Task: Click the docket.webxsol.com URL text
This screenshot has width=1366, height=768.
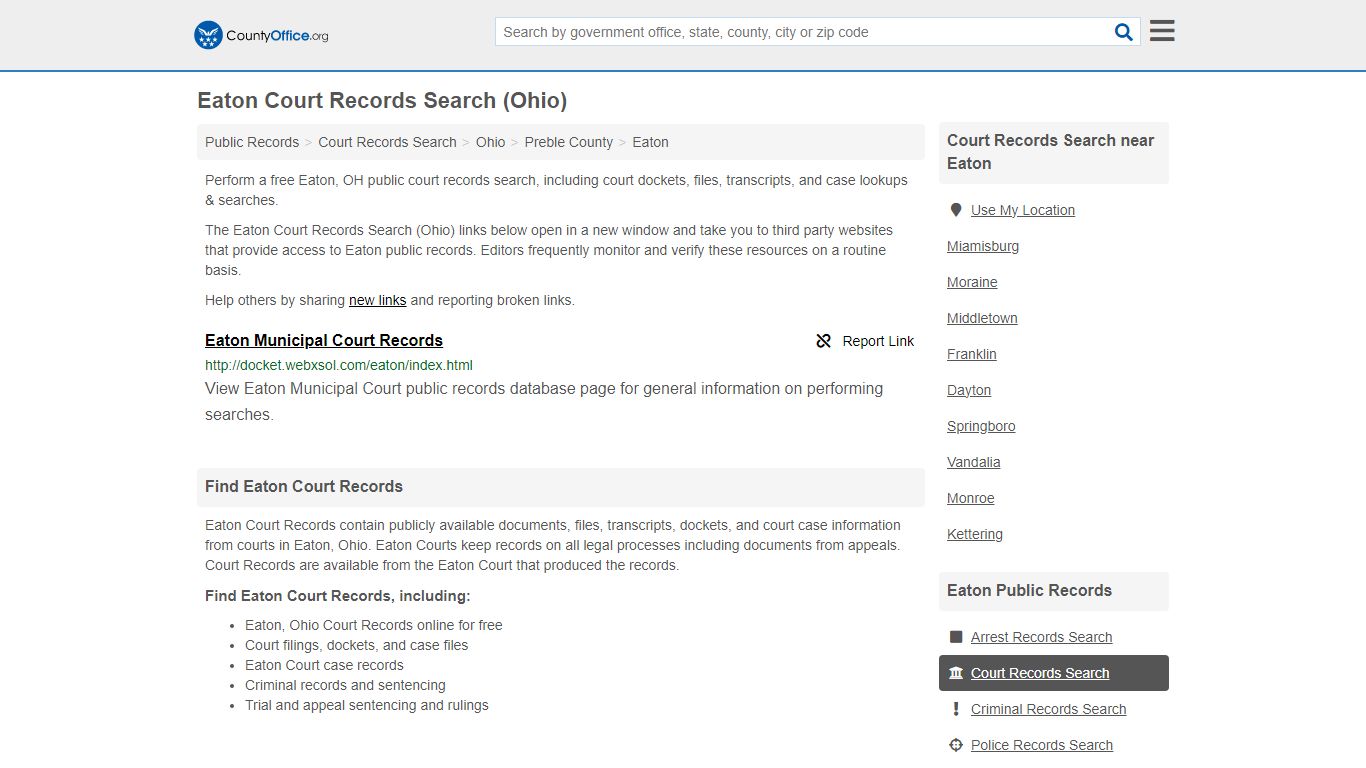Action: (x=339, y=365)
